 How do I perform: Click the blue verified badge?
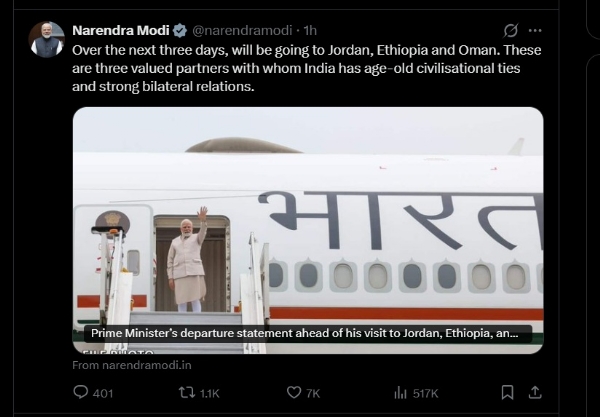point(180,30)
